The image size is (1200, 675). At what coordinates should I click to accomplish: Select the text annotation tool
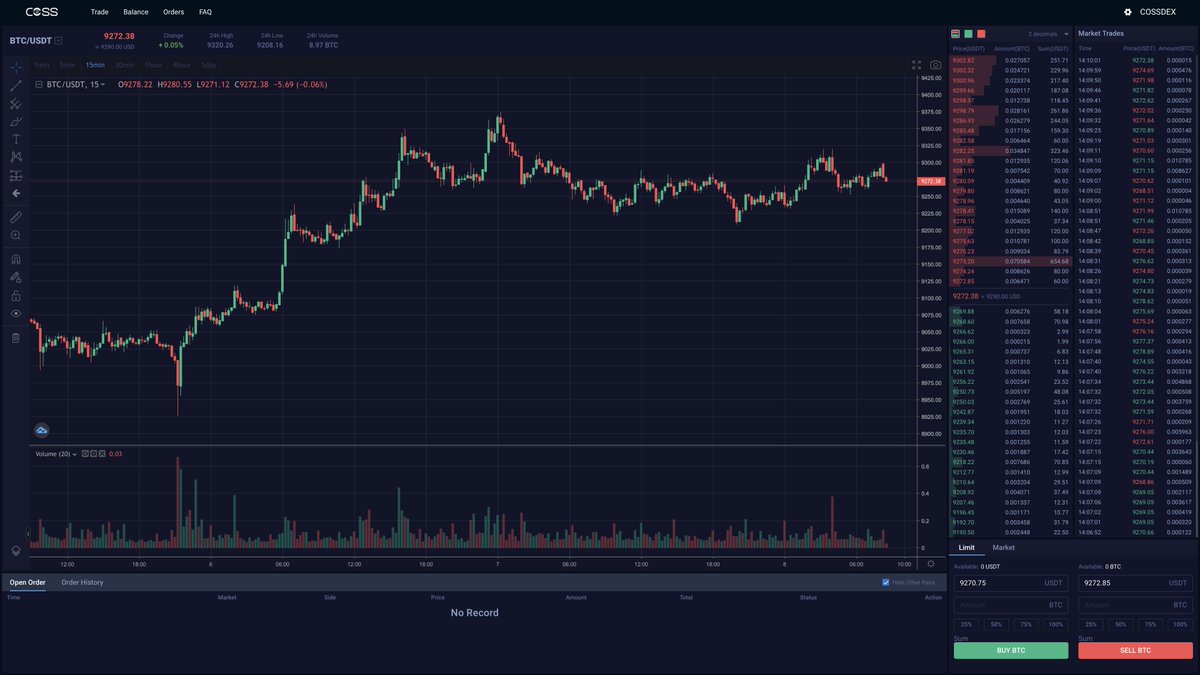pos(15,139)
